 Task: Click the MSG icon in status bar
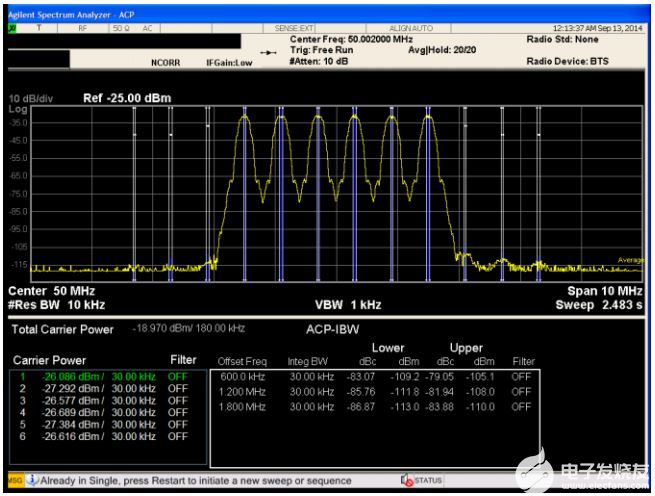[x=14, y=480]
